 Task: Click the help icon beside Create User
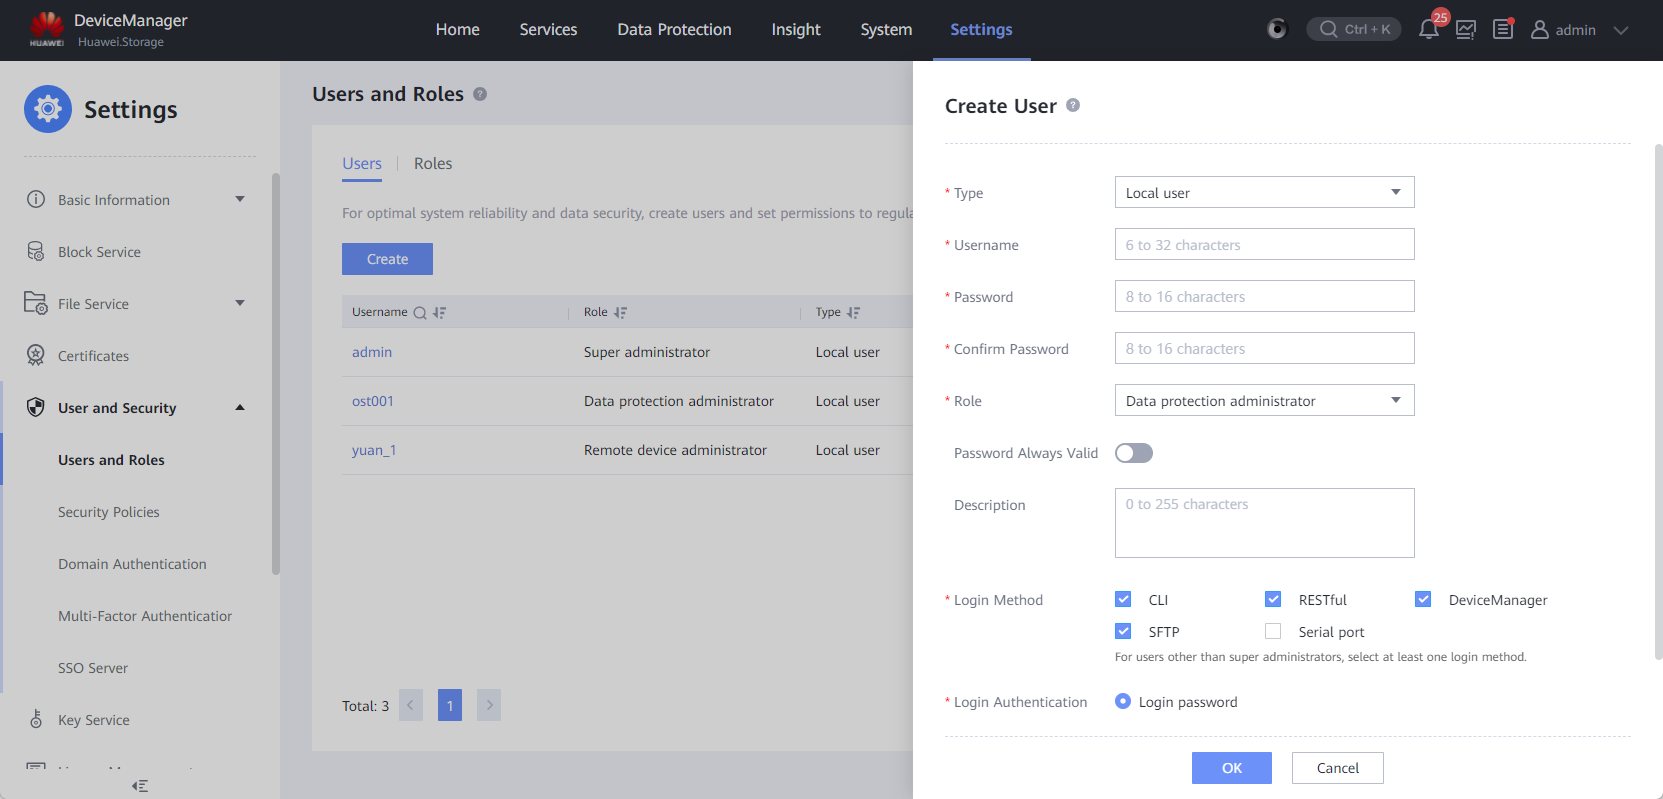pos(1073,105)
